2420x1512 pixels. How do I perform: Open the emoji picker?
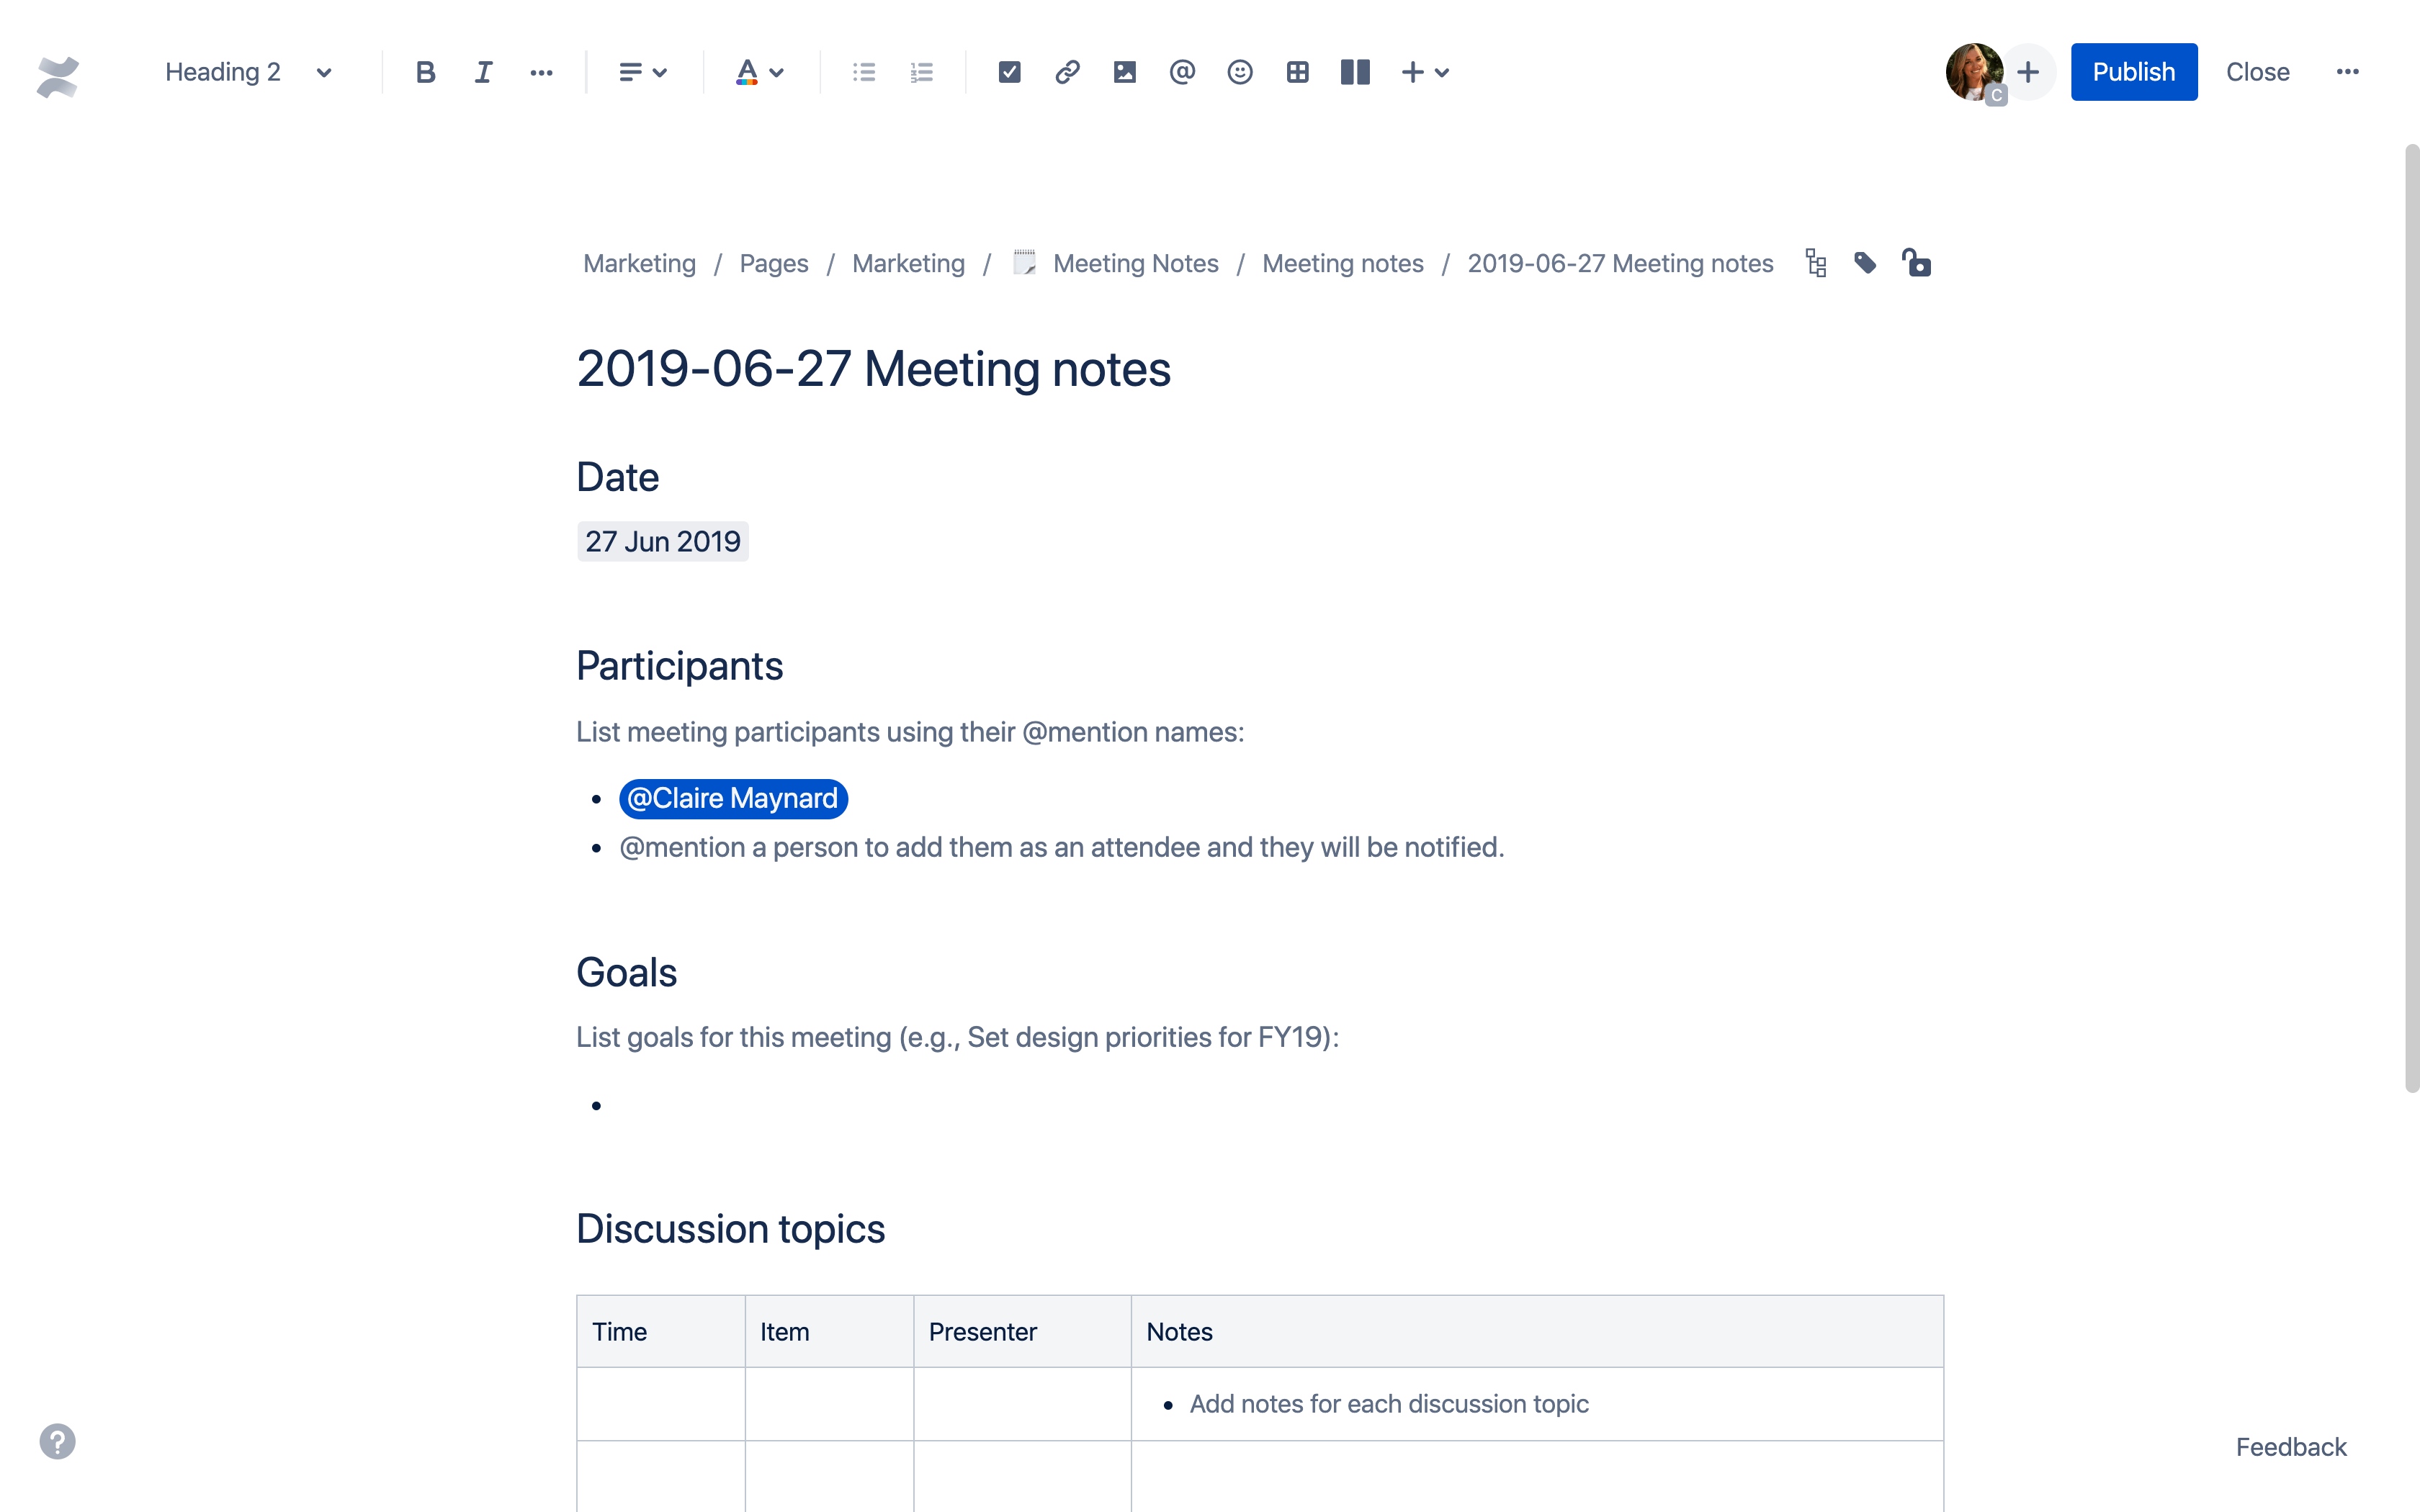pyautogui.click(x=1240, y=72)
